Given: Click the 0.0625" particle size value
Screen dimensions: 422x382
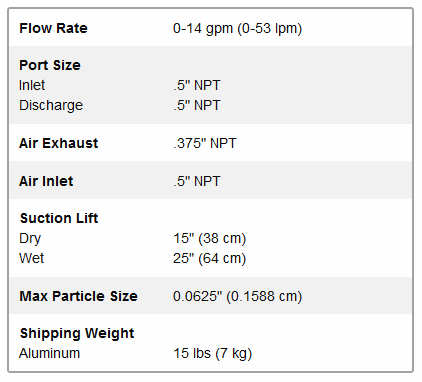Looking at the screenshot, I should [x=237, y=296].
